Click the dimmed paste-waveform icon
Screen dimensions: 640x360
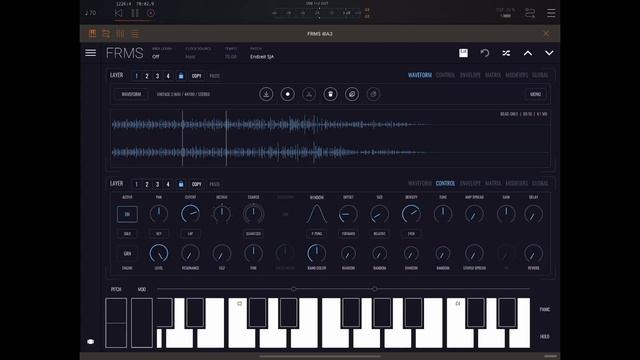tap(373, 94)
